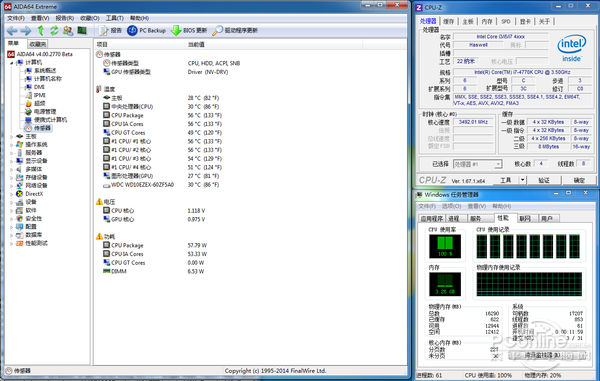Open 处理器 #1 selection dropdown in CPU-Z

pos(477,164)
